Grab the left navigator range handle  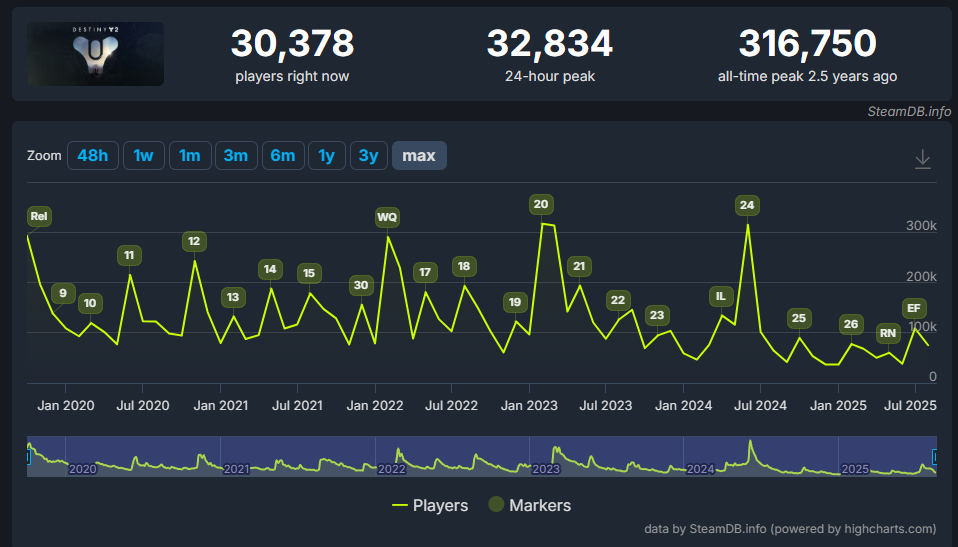click(x=28, y=457)
